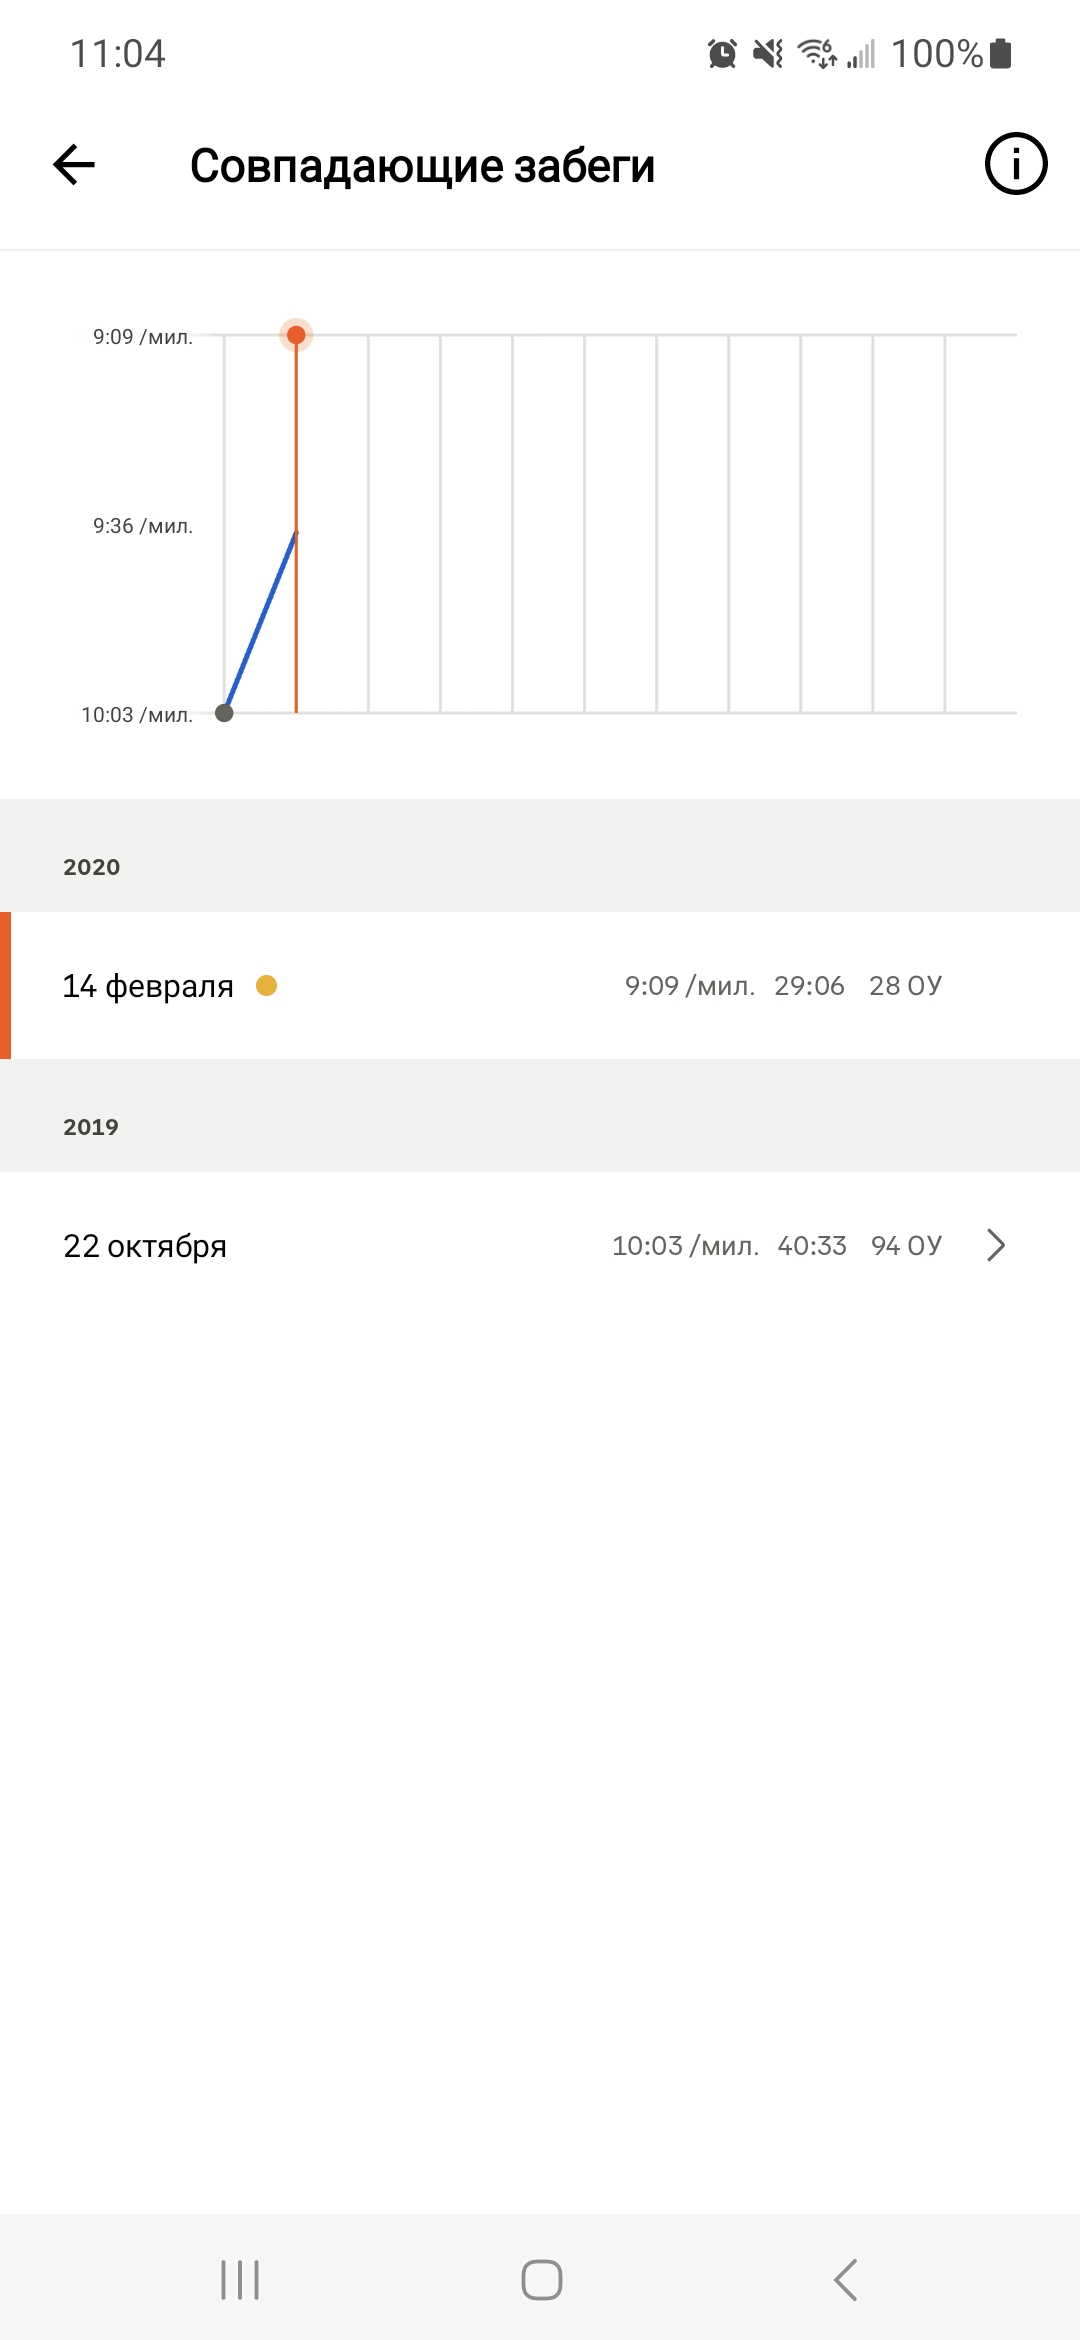Tap the alarm icon in status bar
This screenshot has width=1080, height=2340.
pyautogui.click(x=722, y=53)
